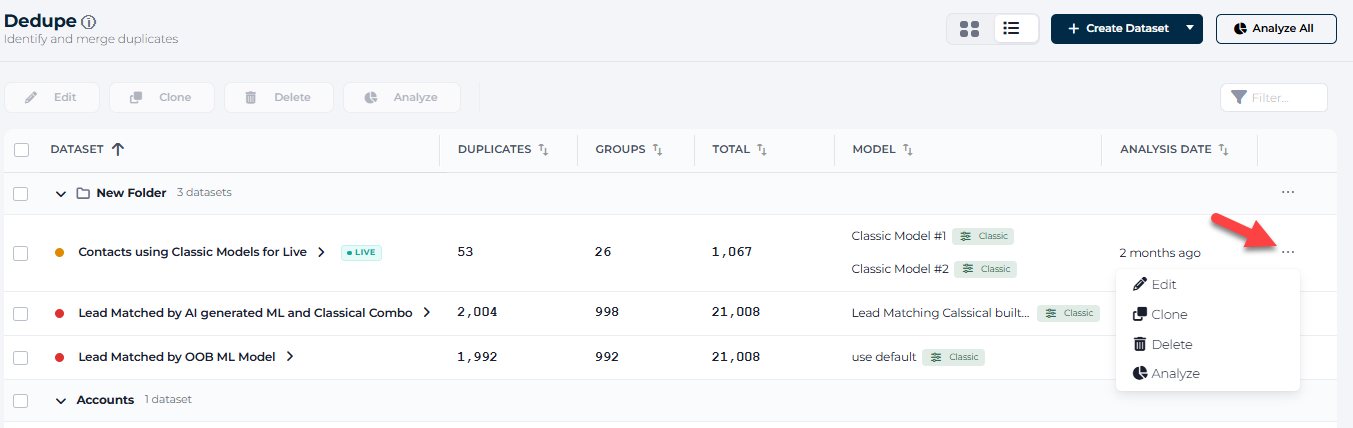The width and height of the screenshot is (1353, 428).
Task: Click the New Folder folder icon
Action: pos(83,193)
